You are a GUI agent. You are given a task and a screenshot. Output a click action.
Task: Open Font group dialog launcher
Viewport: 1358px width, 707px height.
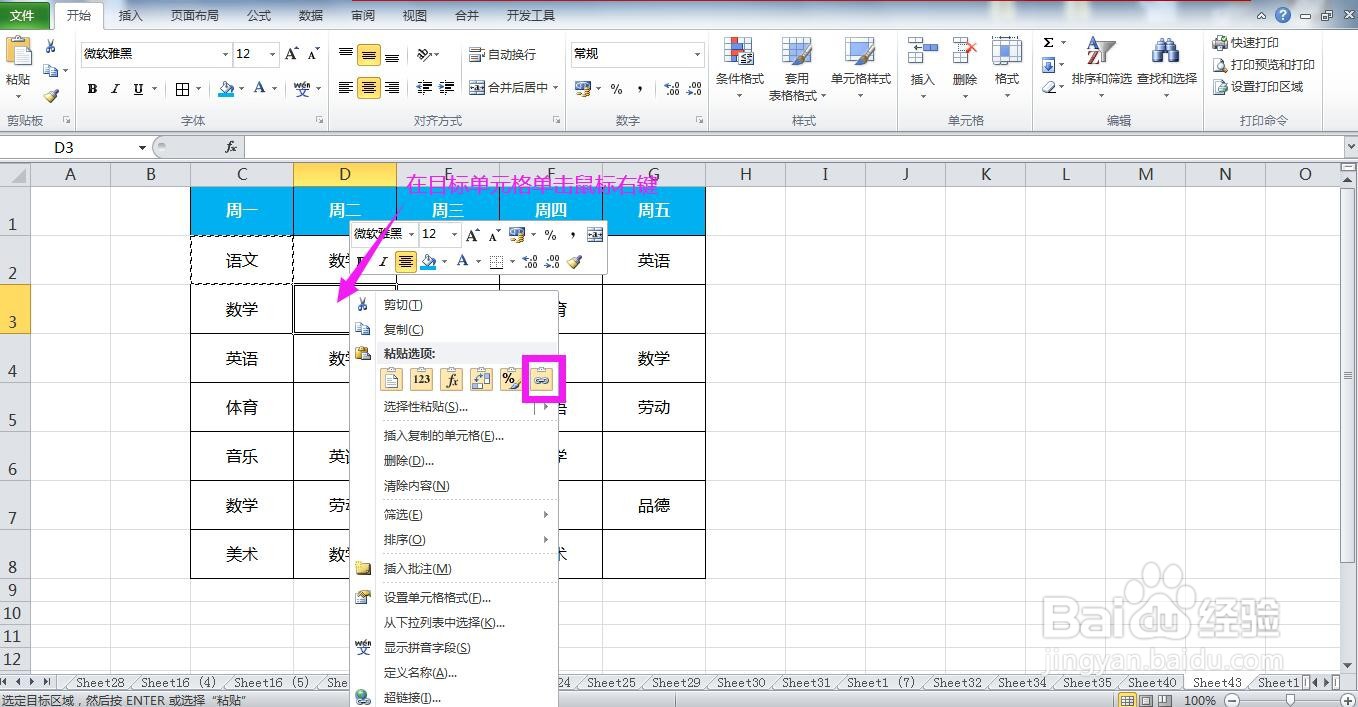click(x=320, y=120)
